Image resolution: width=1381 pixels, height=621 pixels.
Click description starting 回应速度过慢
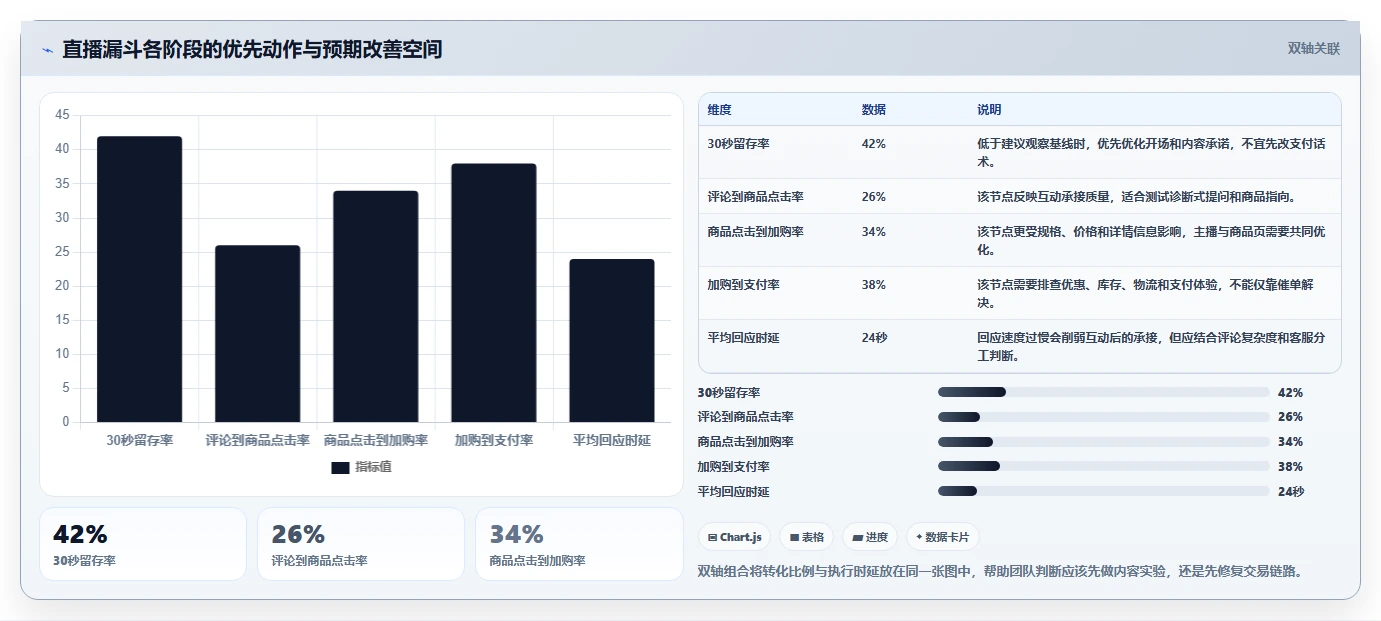pos(1152,346)
